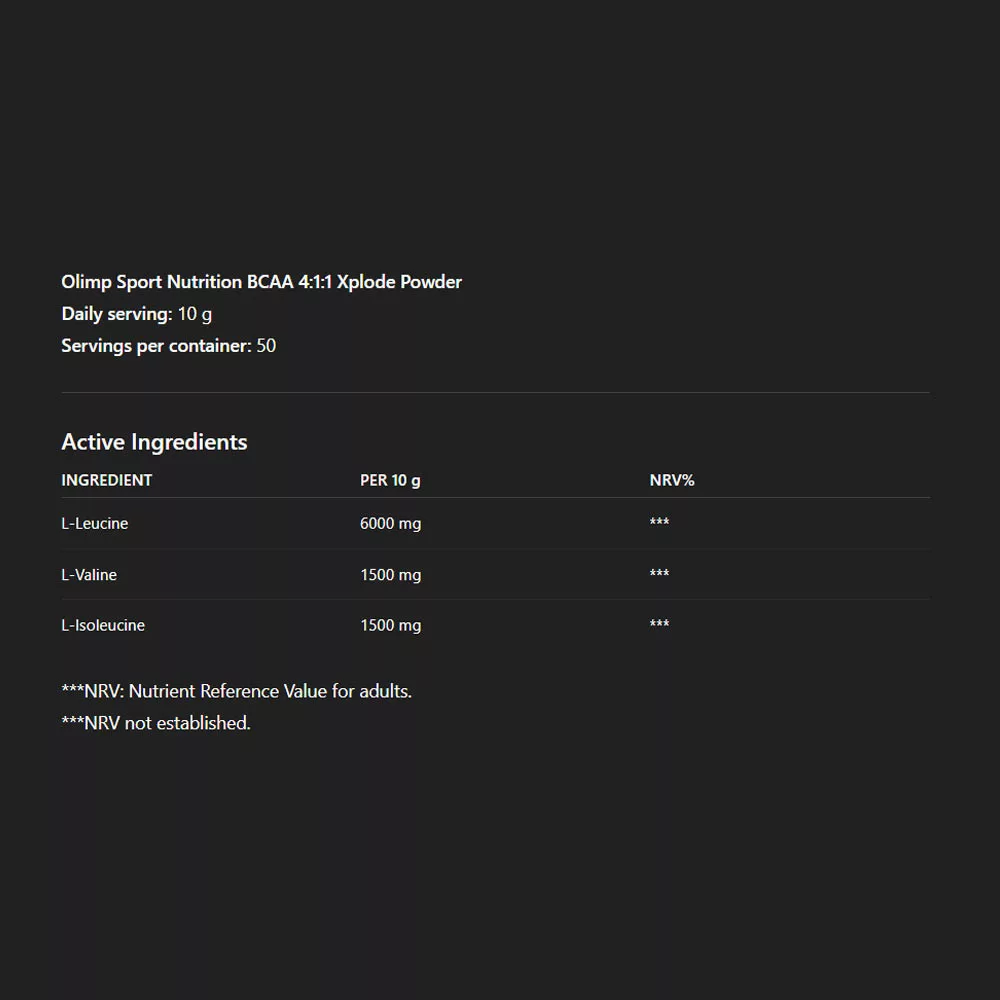Click the "PER 10 g" column header
This screenshot has height=1000, width=1000.
[x=390, y=480]
